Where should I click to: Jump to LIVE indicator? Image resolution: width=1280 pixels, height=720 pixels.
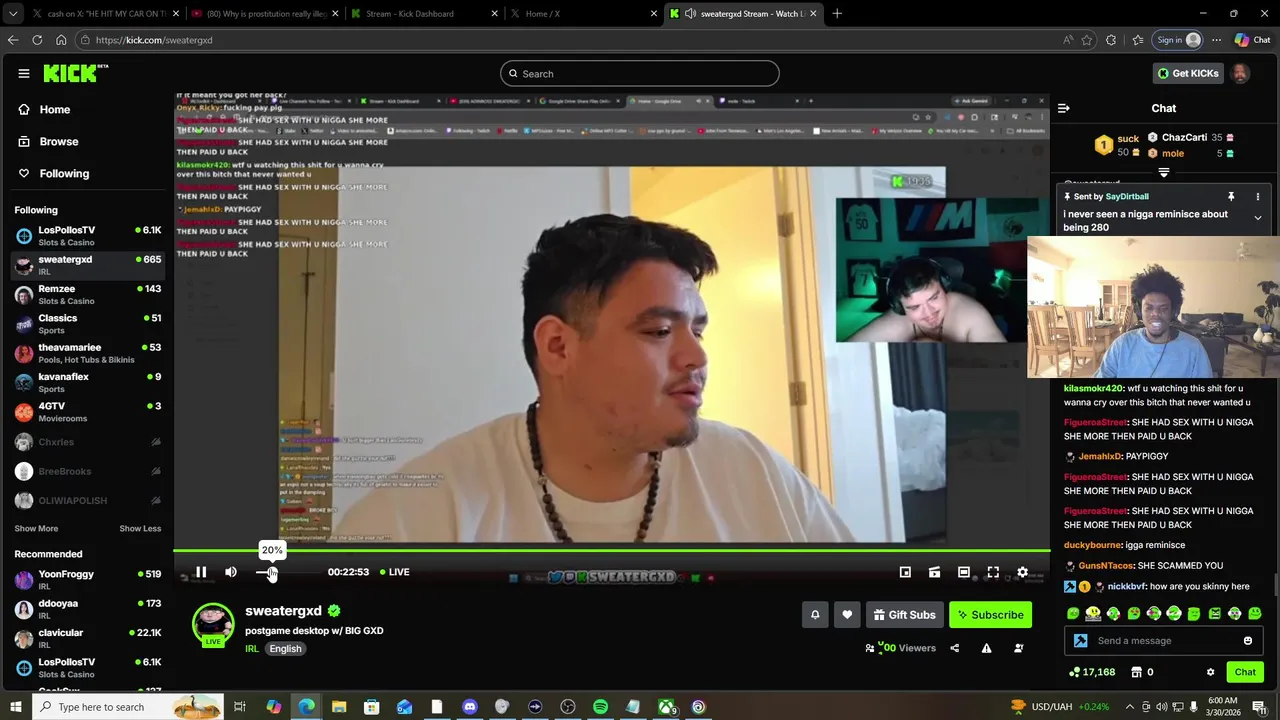[x=394, y=572]
